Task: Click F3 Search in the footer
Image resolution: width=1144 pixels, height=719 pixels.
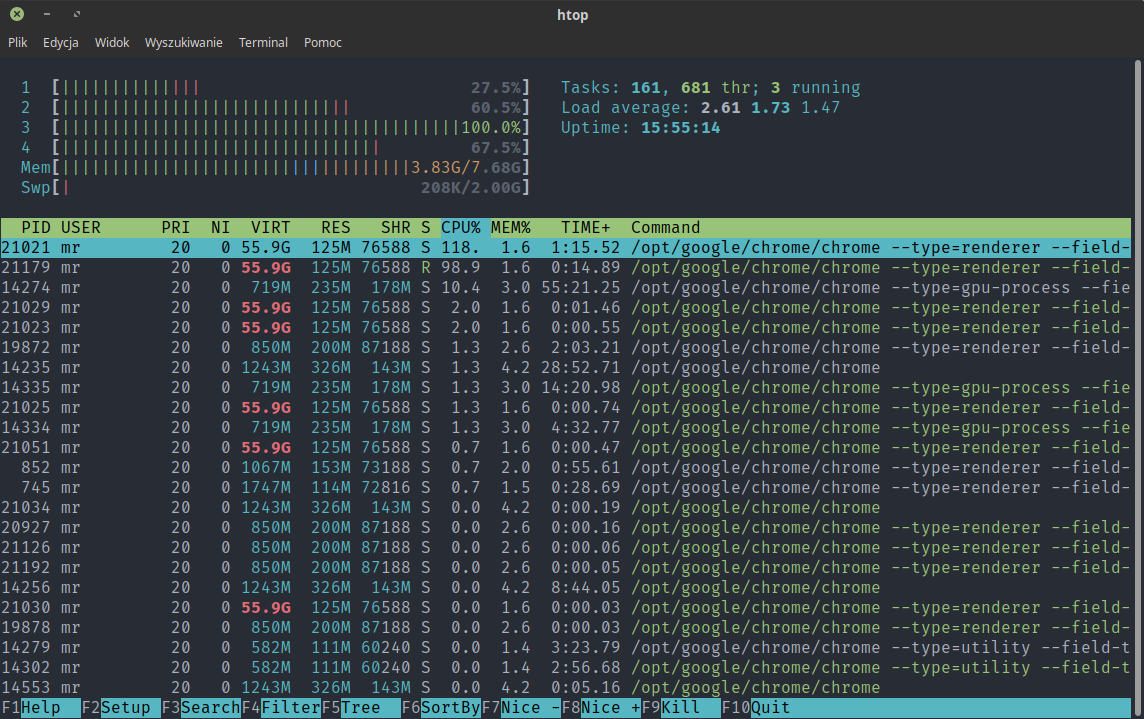Action: point(201,707)
